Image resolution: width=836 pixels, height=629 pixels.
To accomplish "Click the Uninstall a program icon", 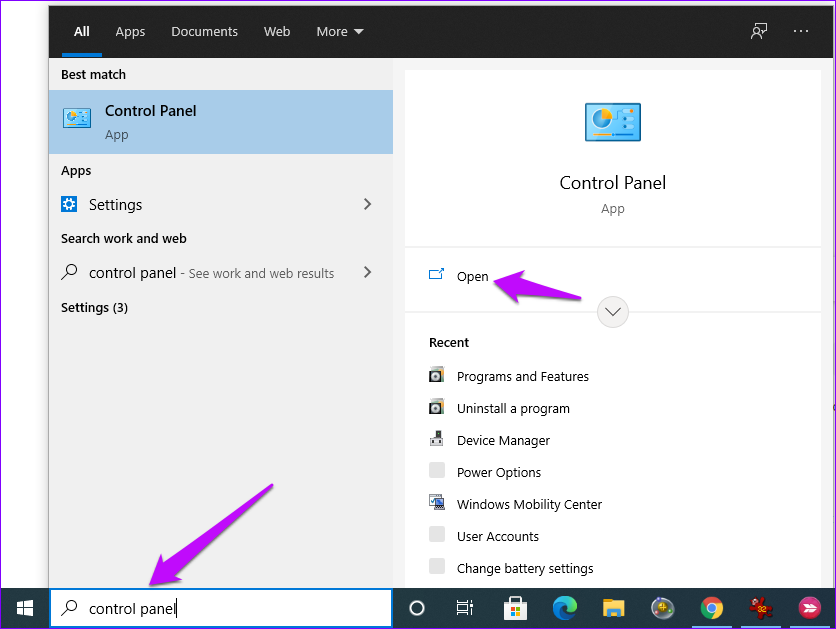I will click(x=437, y=407).
